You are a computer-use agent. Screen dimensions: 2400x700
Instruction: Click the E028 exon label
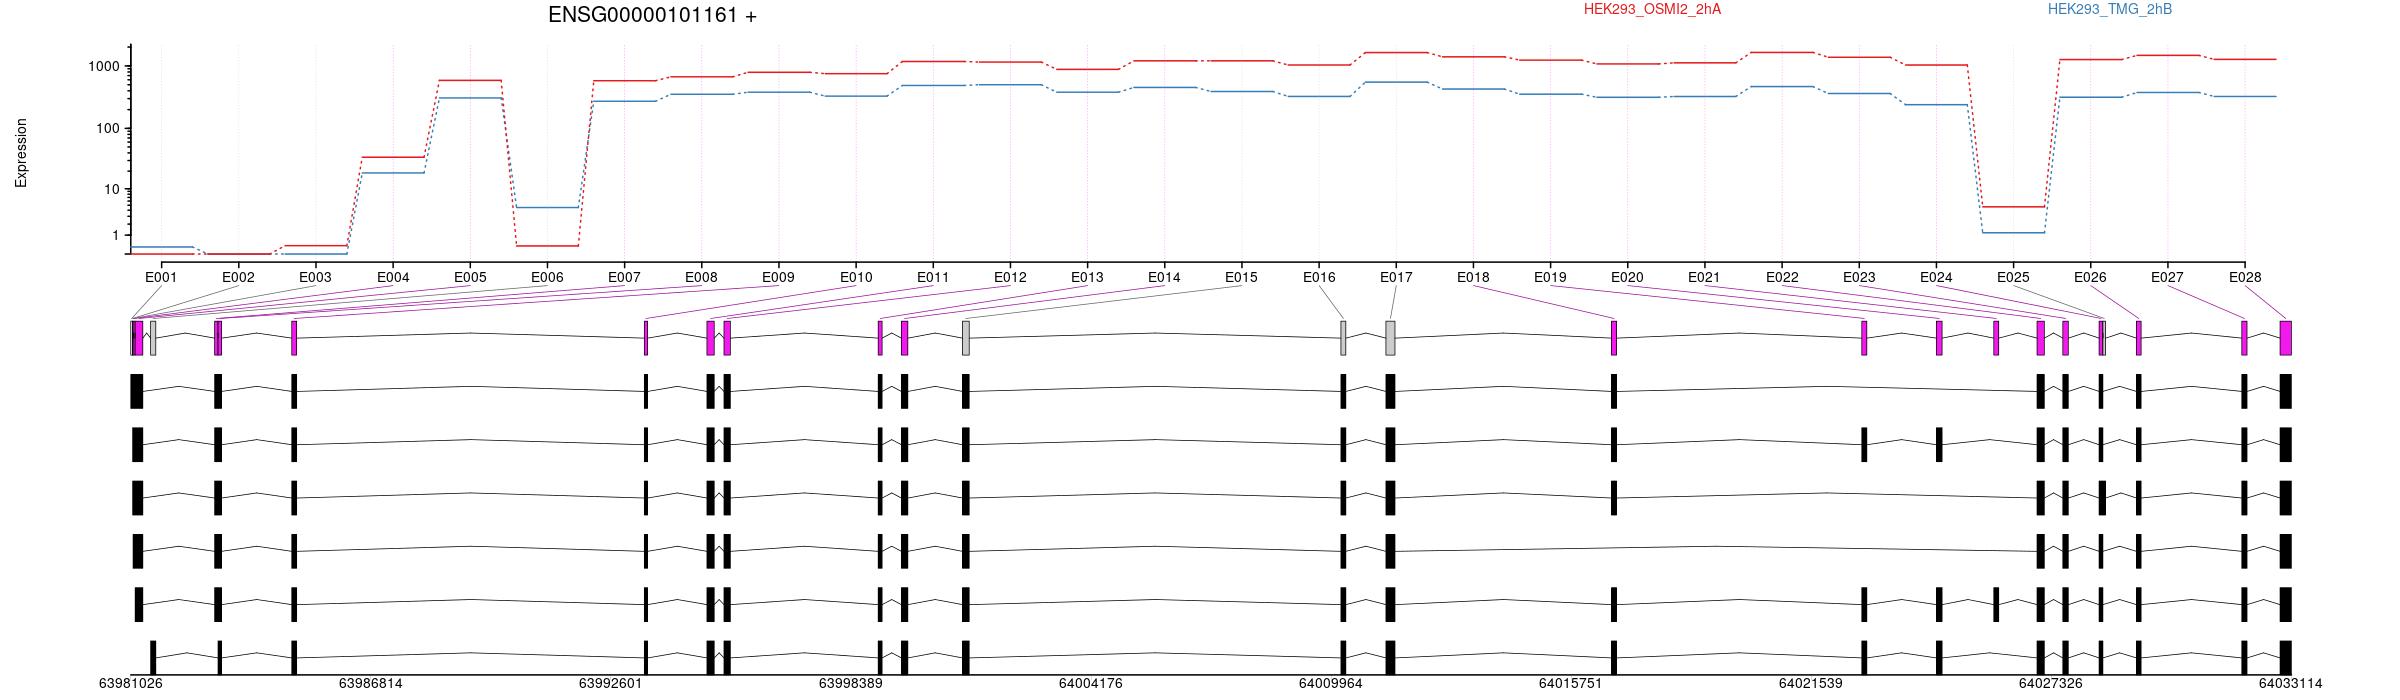(2245, 277)
